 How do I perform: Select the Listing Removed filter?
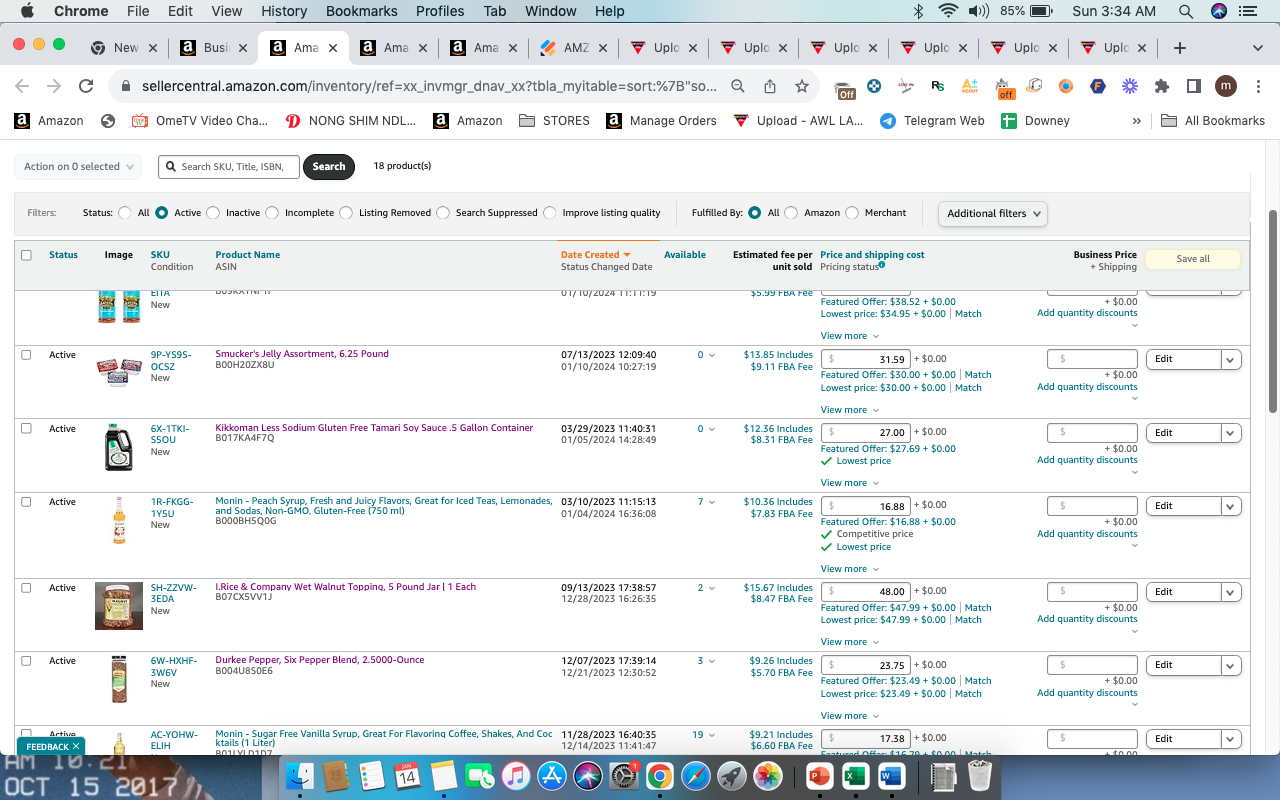346,213
